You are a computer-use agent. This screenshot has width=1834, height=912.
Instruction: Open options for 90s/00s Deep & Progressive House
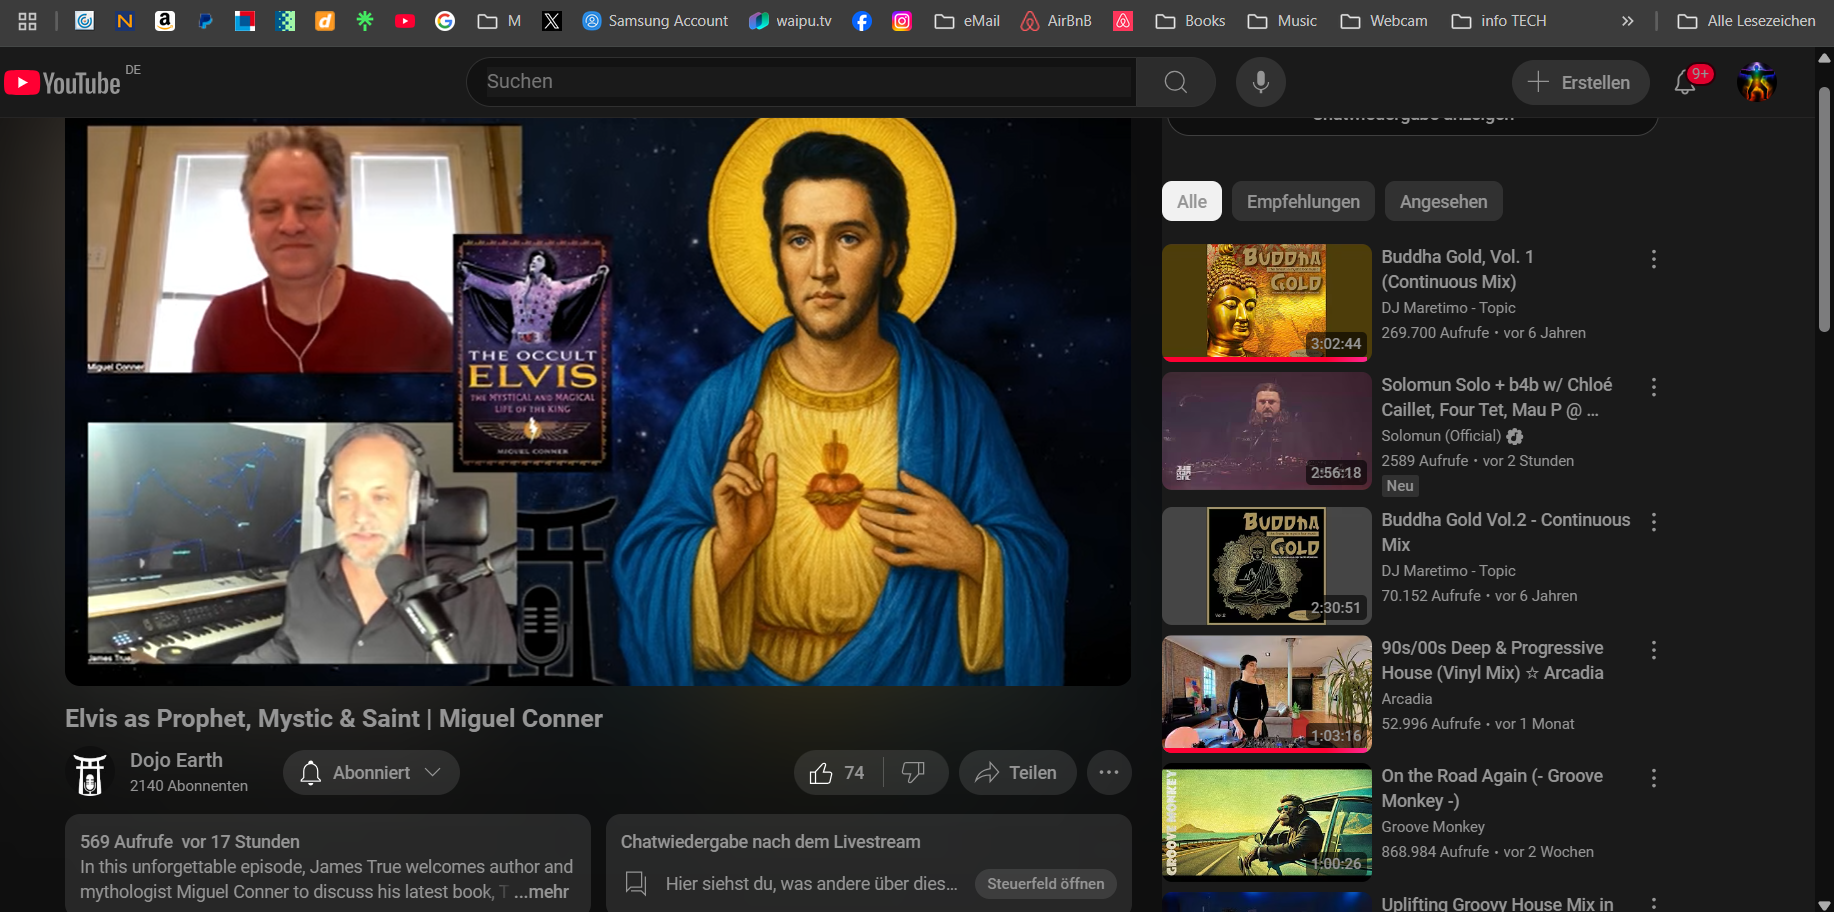point(1654,650)
